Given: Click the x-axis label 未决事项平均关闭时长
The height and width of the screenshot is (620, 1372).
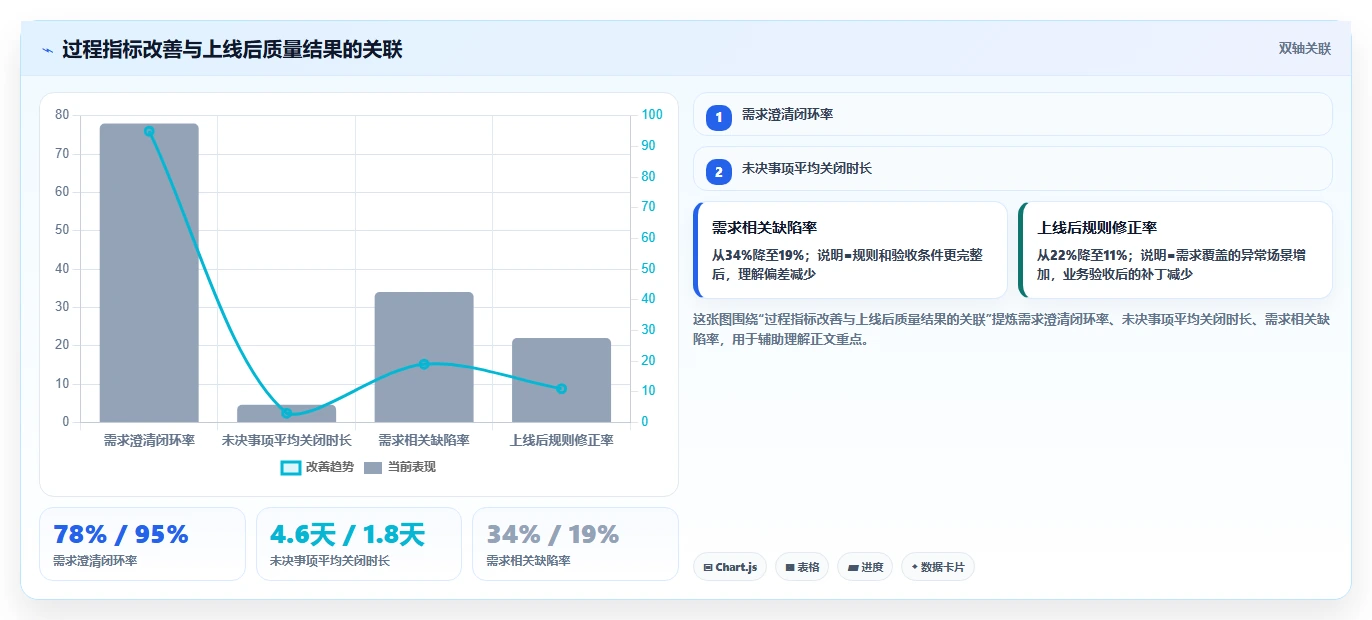Looking at the screenshot, I should tap(286, 440).
